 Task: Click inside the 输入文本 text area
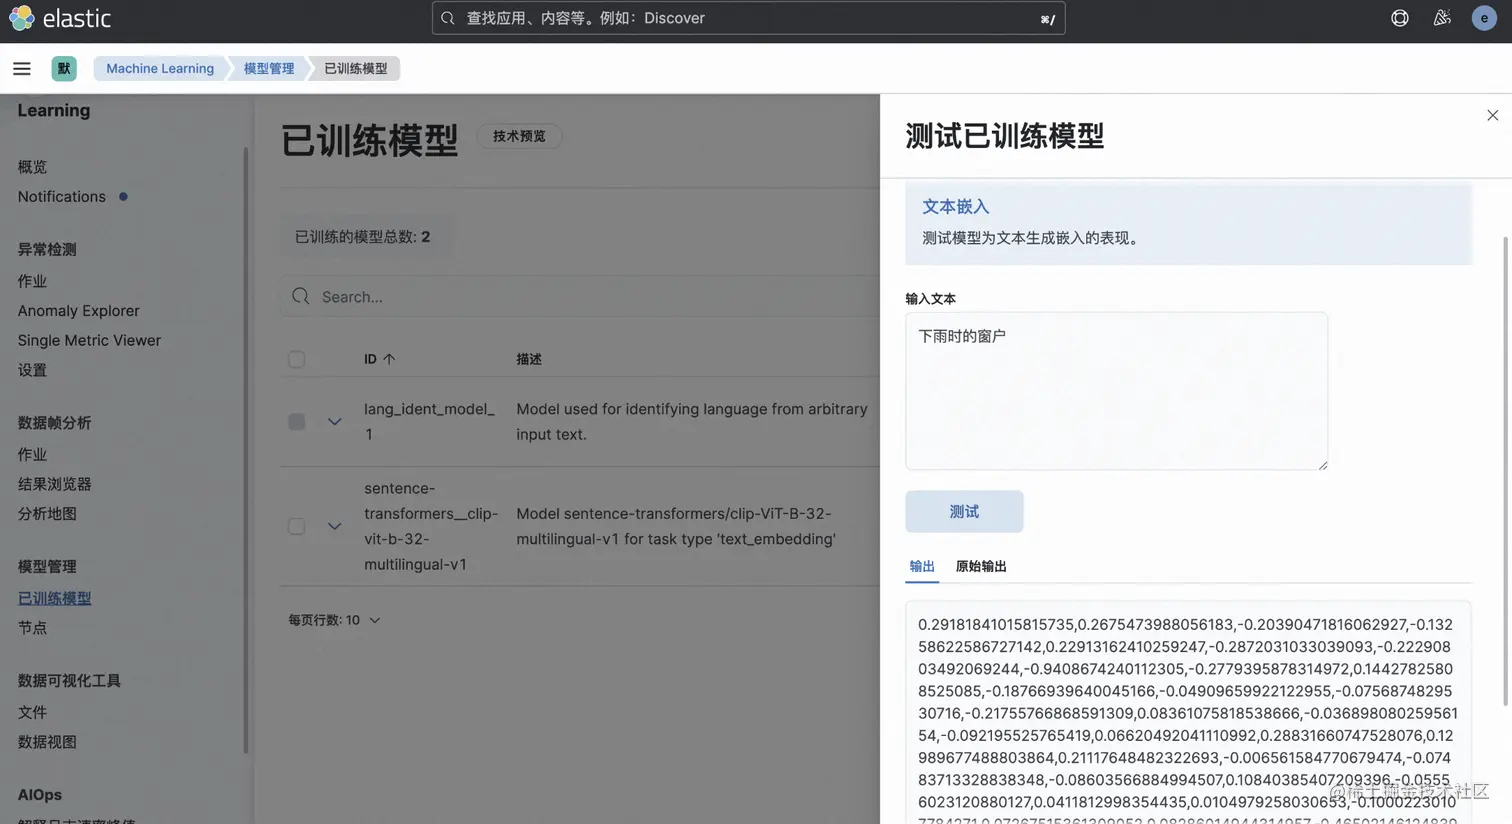click(x=1115, y=390)
